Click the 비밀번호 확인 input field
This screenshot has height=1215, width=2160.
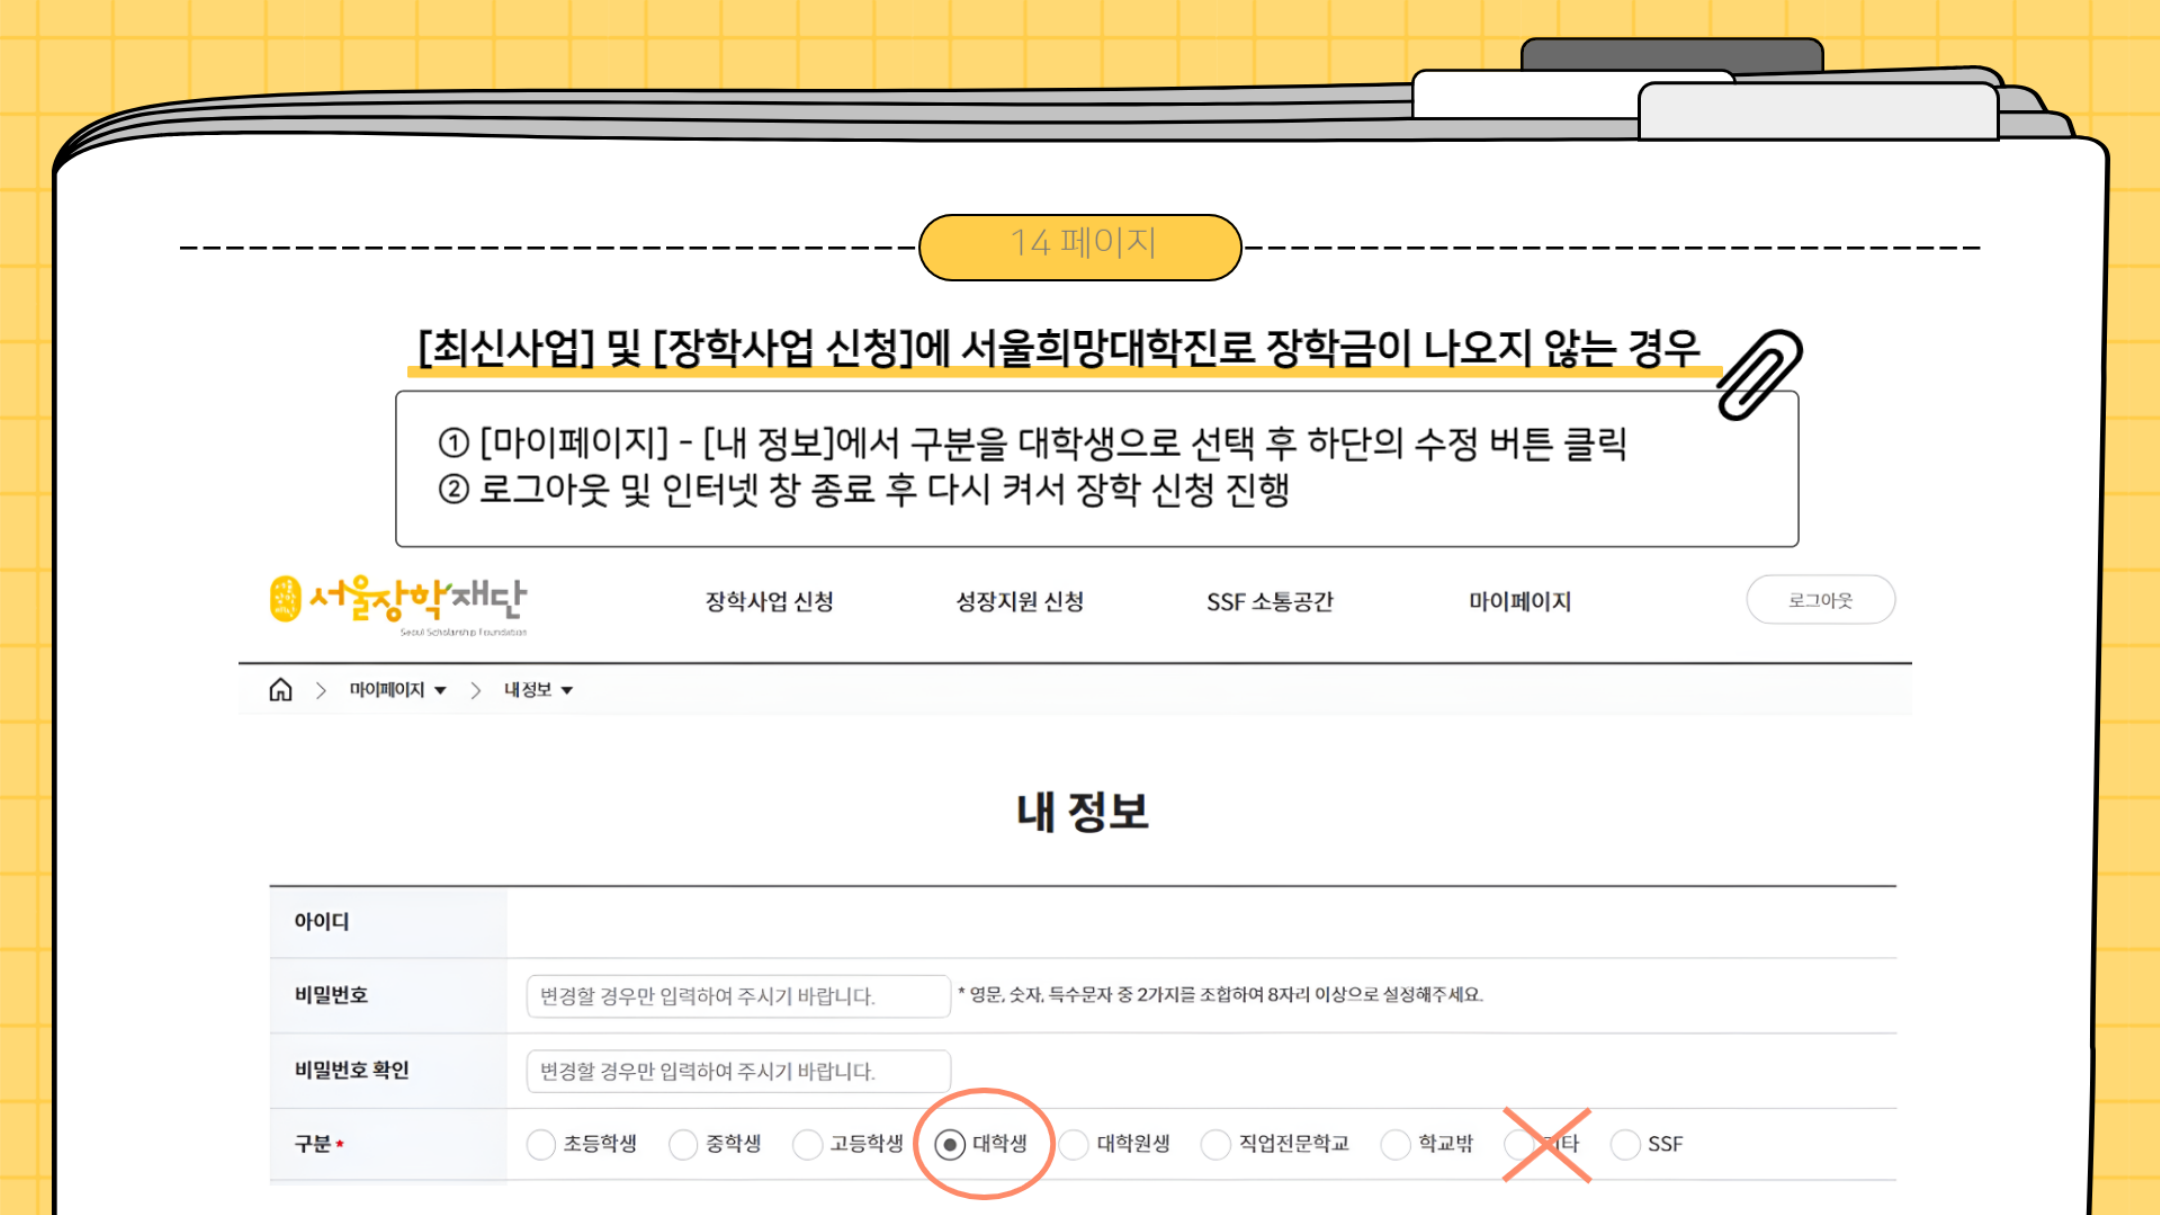tap(738, 1071)
